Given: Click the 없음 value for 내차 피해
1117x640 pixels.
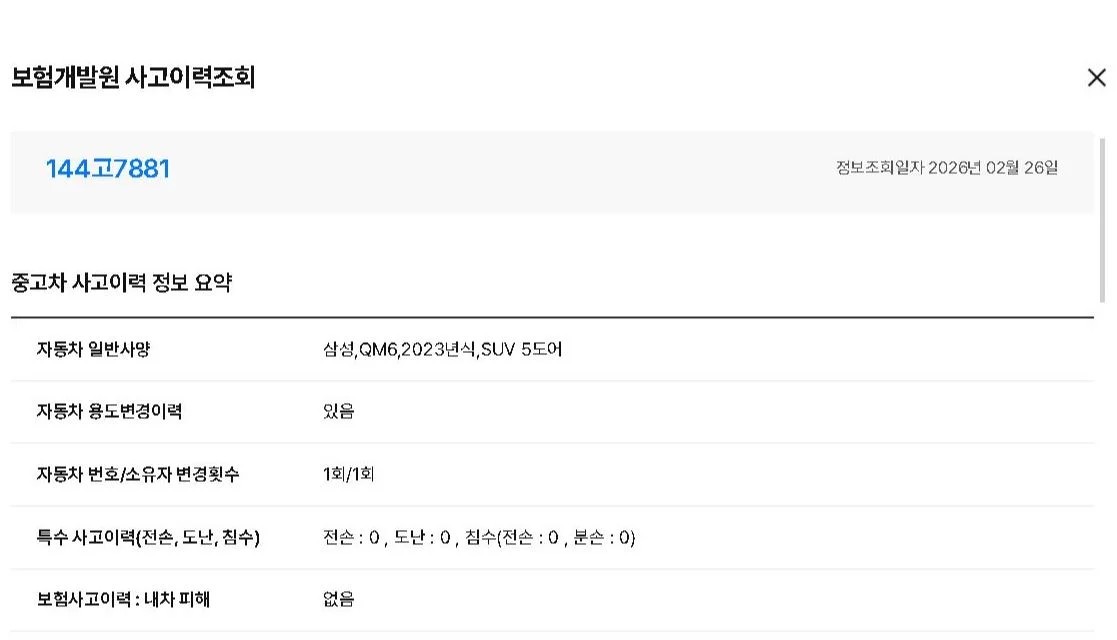Looking at the screenshot, I should [x=338, y=600].
